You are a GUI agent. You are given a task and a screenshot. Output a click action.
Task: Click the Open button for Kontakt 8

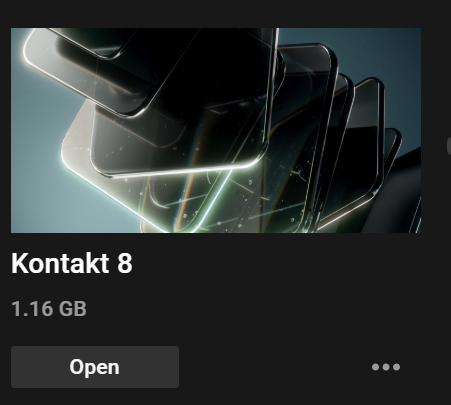[95, 367]
